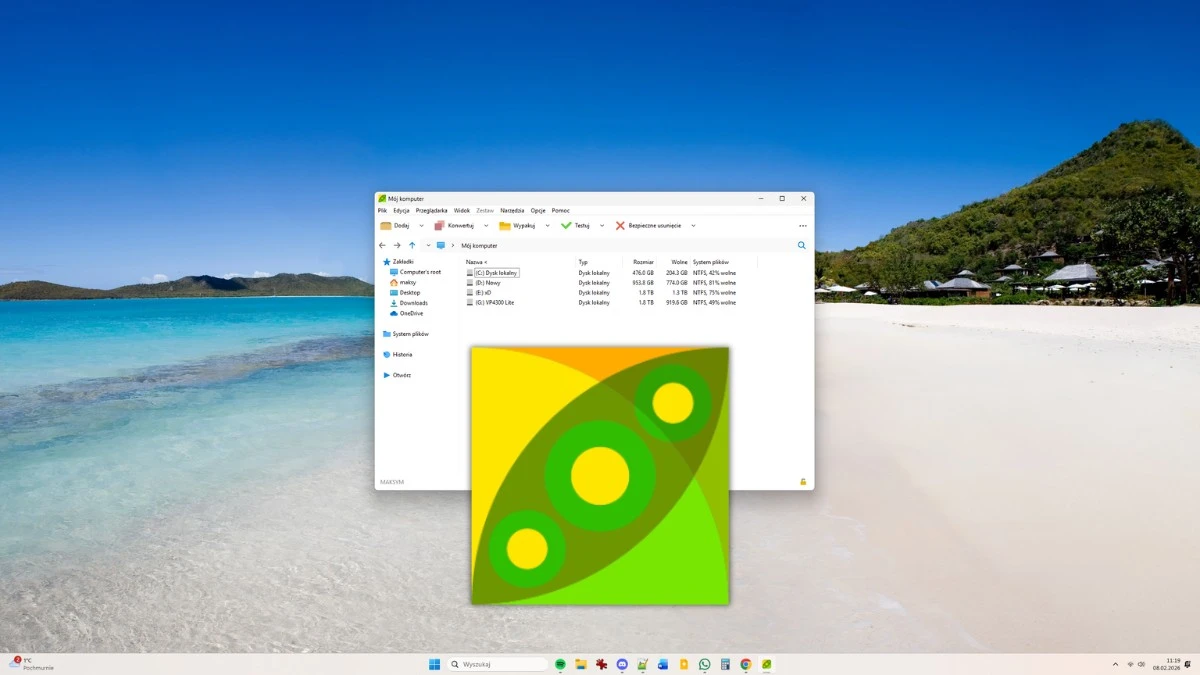Click the search magnifier icon
The width and height of the screenshot is (1200, 675).
[801, 245]
